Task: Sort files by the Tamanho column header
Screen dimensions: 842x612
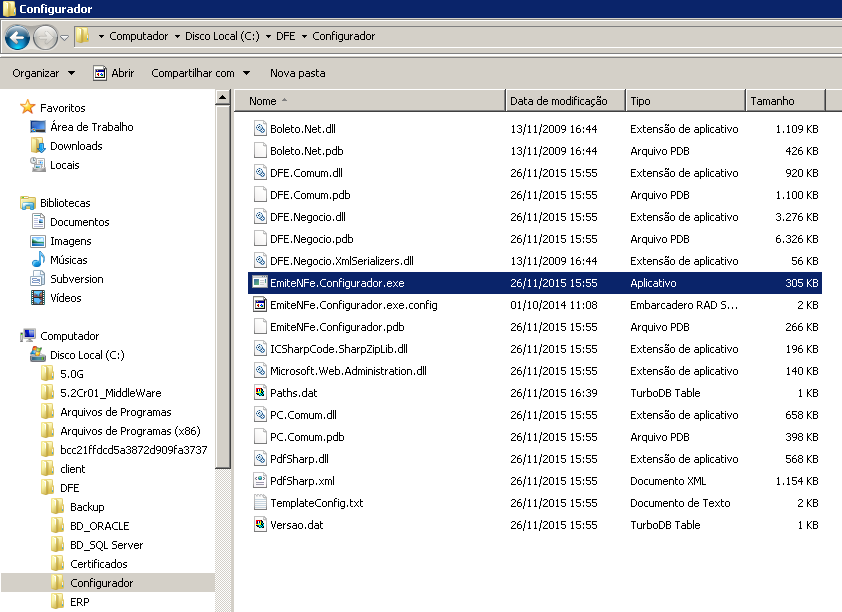Action: coord(785,100)
